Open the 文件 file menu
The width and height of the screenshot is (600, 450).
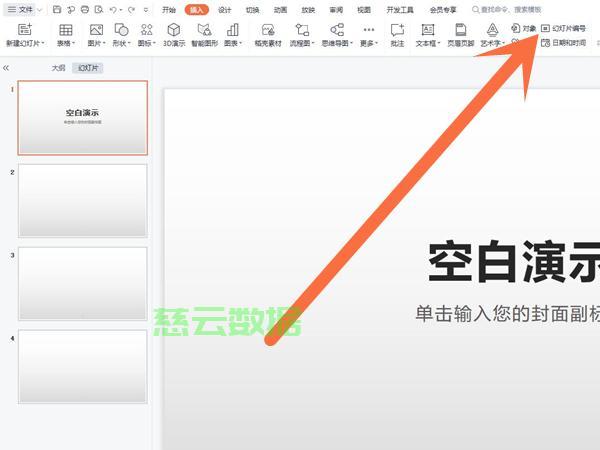(x=21, y=9)
